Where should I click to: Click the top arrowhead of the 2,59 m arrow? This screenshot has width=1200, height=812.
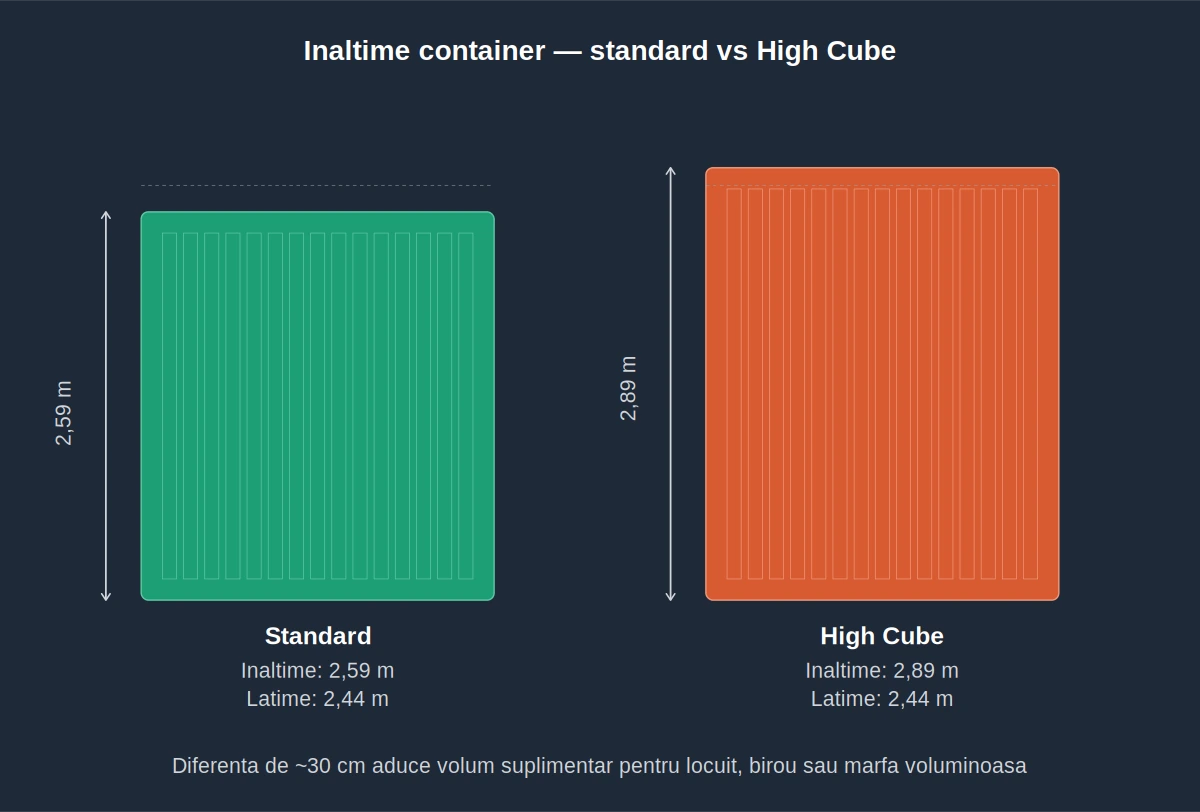[106, 215]
